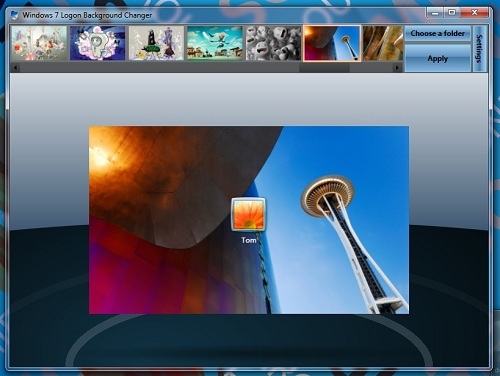Viewport: 500px width, 376px height.
Task: Minimize the Logon Background Changer window
Action: coord(435,13)
